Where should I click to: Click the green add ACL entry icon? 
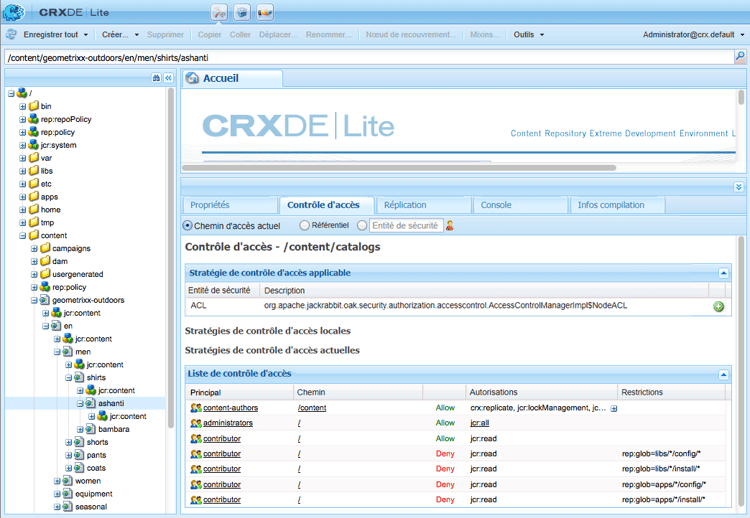coord(718,307)
